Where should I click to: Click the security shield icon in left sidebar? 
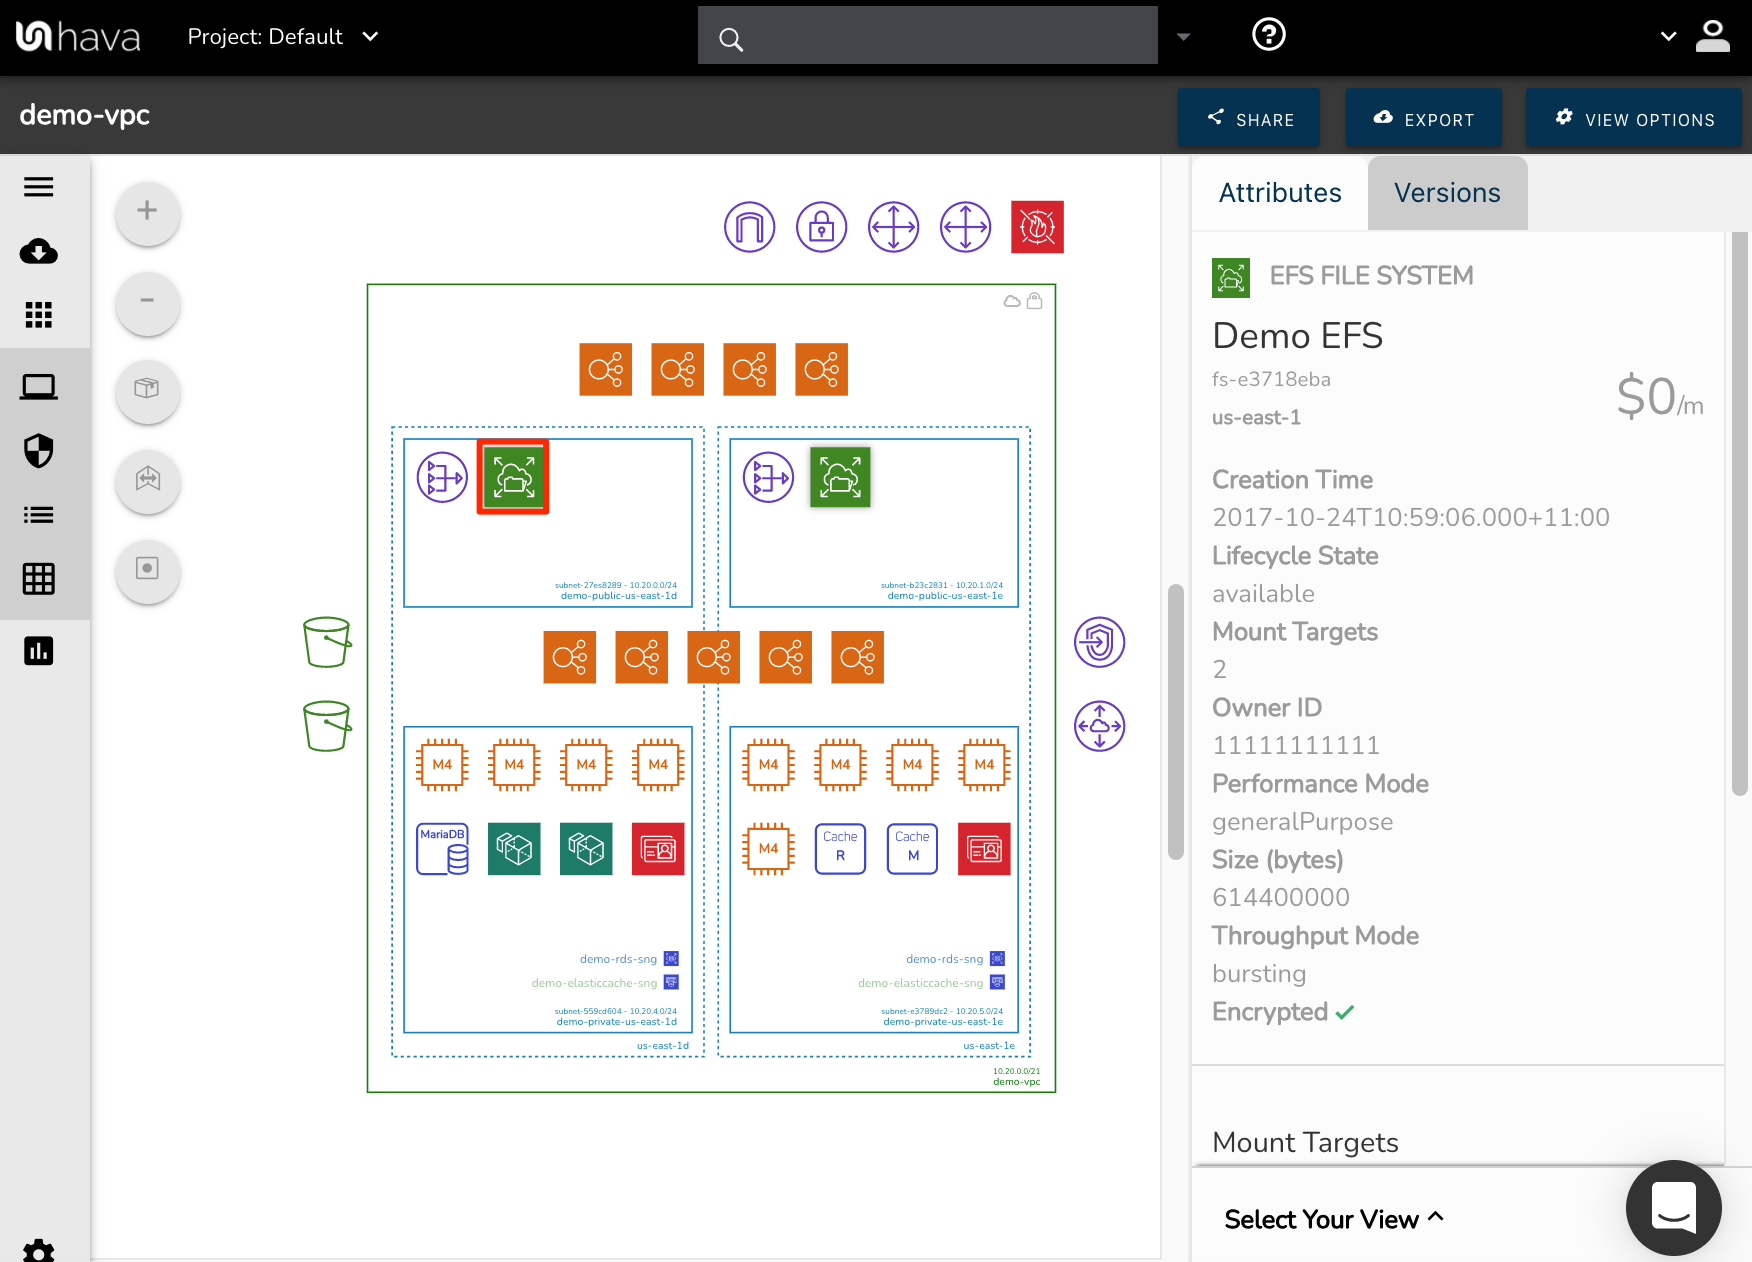point(38,451)
